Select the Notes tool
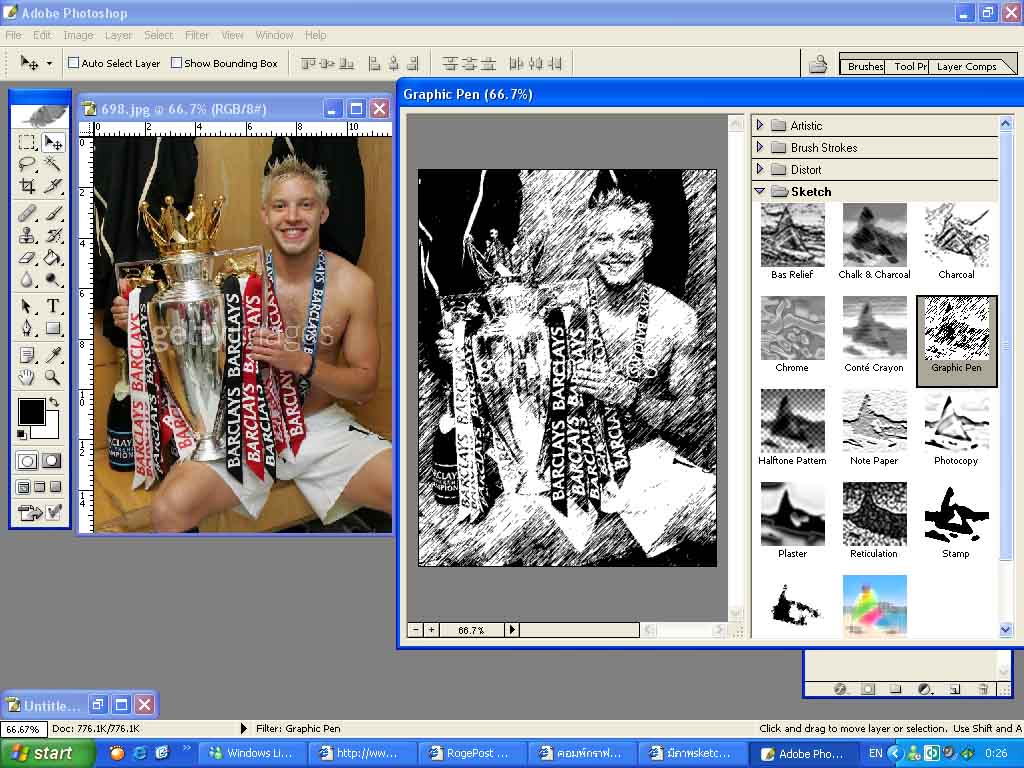Image resolution: width=1024 pixels, height=768 pixels. click(x=27, y=355)
